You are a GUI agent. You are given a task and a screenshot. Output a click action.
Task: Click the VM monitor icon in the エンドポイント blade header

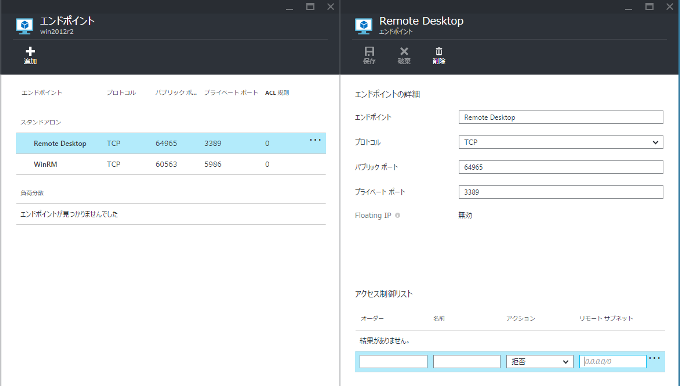point(24,26)
